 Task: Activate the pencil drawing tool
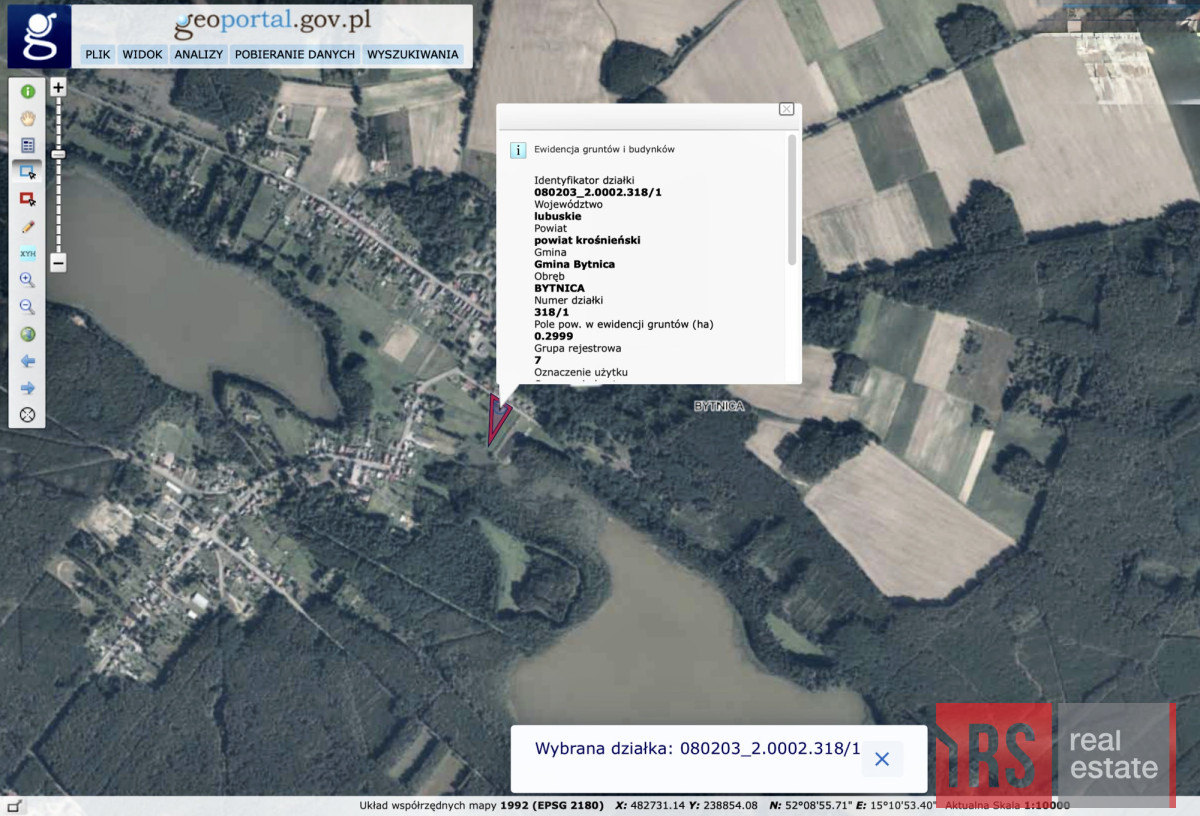[x=27, y=226]
